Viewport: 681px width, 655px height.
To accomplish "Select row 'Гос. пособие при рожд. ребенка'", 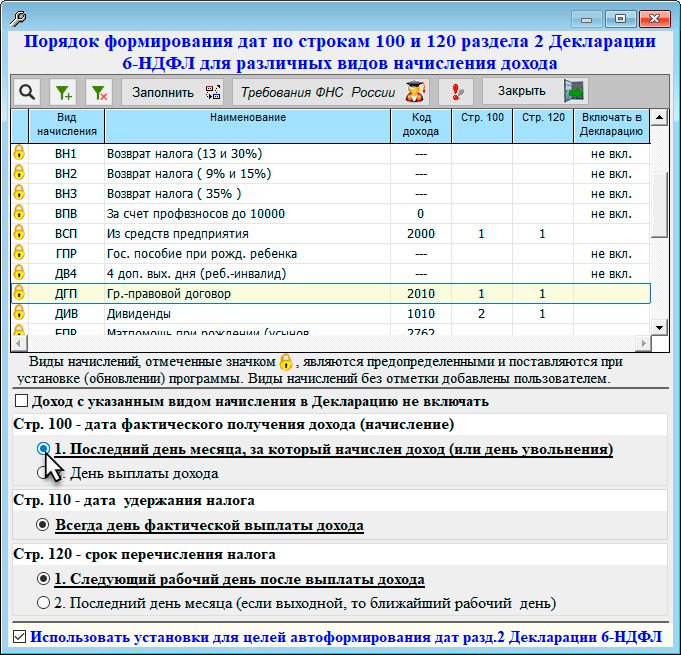I will pos(331,254).
